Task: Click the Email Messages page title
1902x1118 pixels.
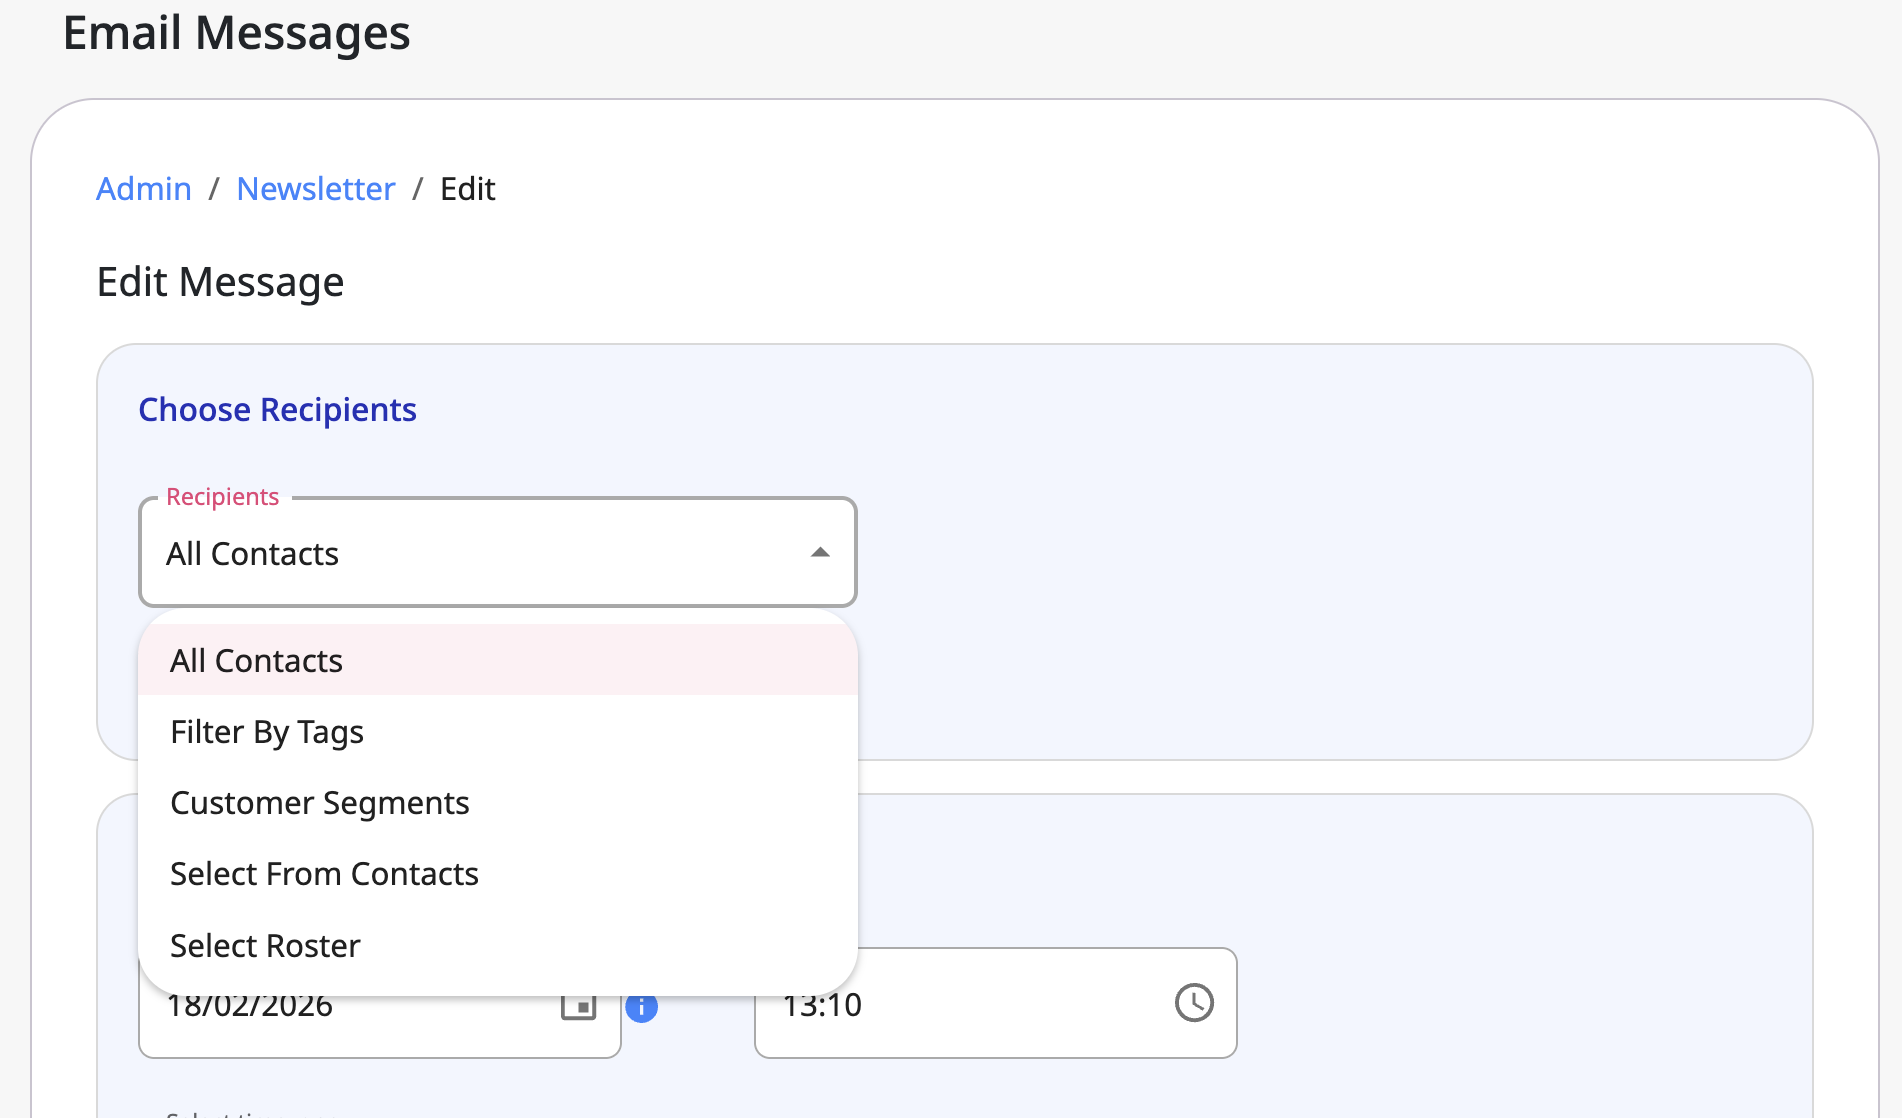Action: pos(236,32)
